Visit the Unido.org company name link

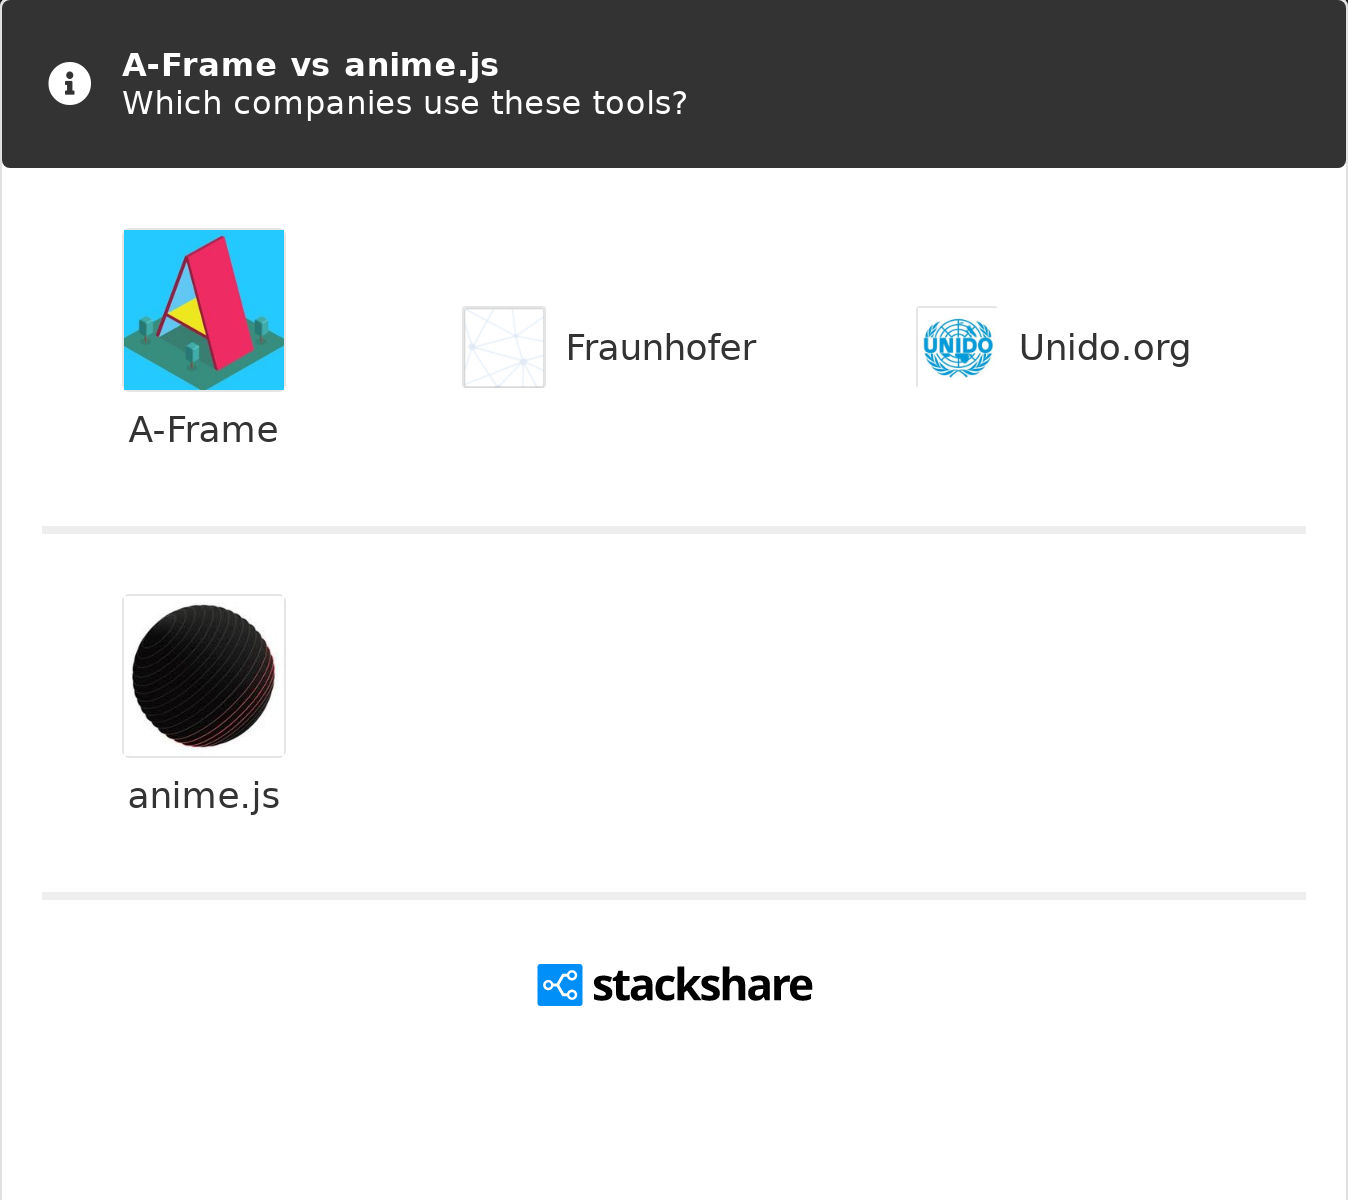1104,348
